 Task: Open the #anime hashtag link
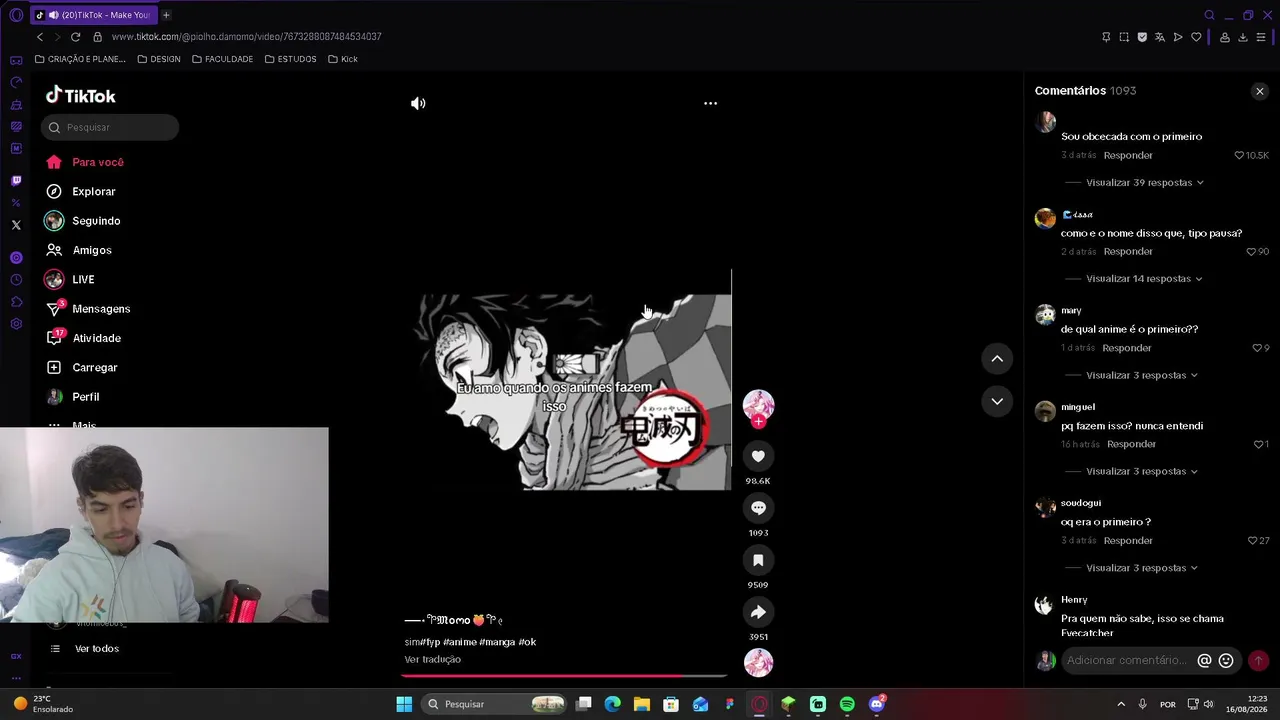[459, 642]
